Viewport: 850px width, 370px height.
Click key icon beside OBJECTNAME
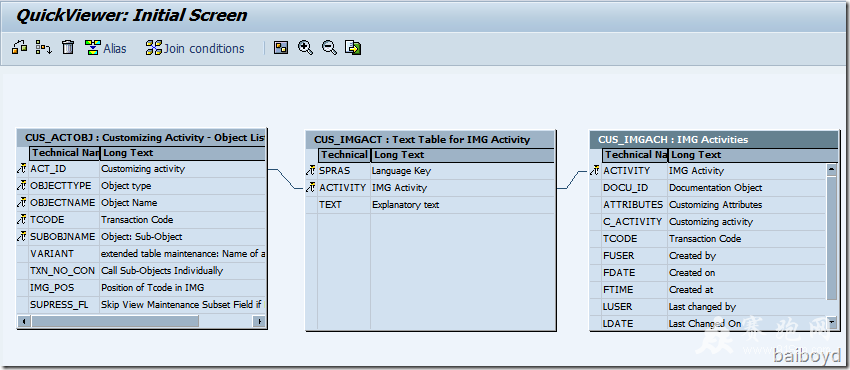pos(22,203)
